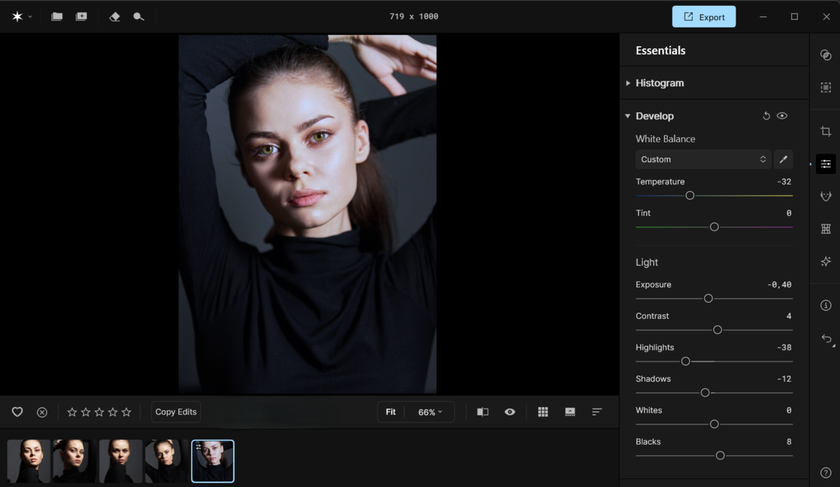840x487 pixels.
Task: Click the Contrast slider handle
Action: pyautogui.click(x=717, y=330)
